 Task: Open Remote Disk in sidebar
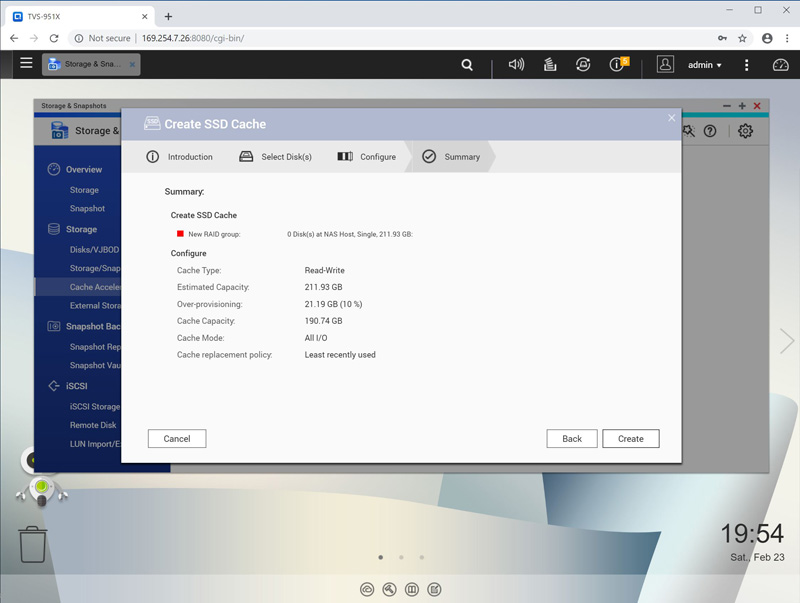[93, 425]
